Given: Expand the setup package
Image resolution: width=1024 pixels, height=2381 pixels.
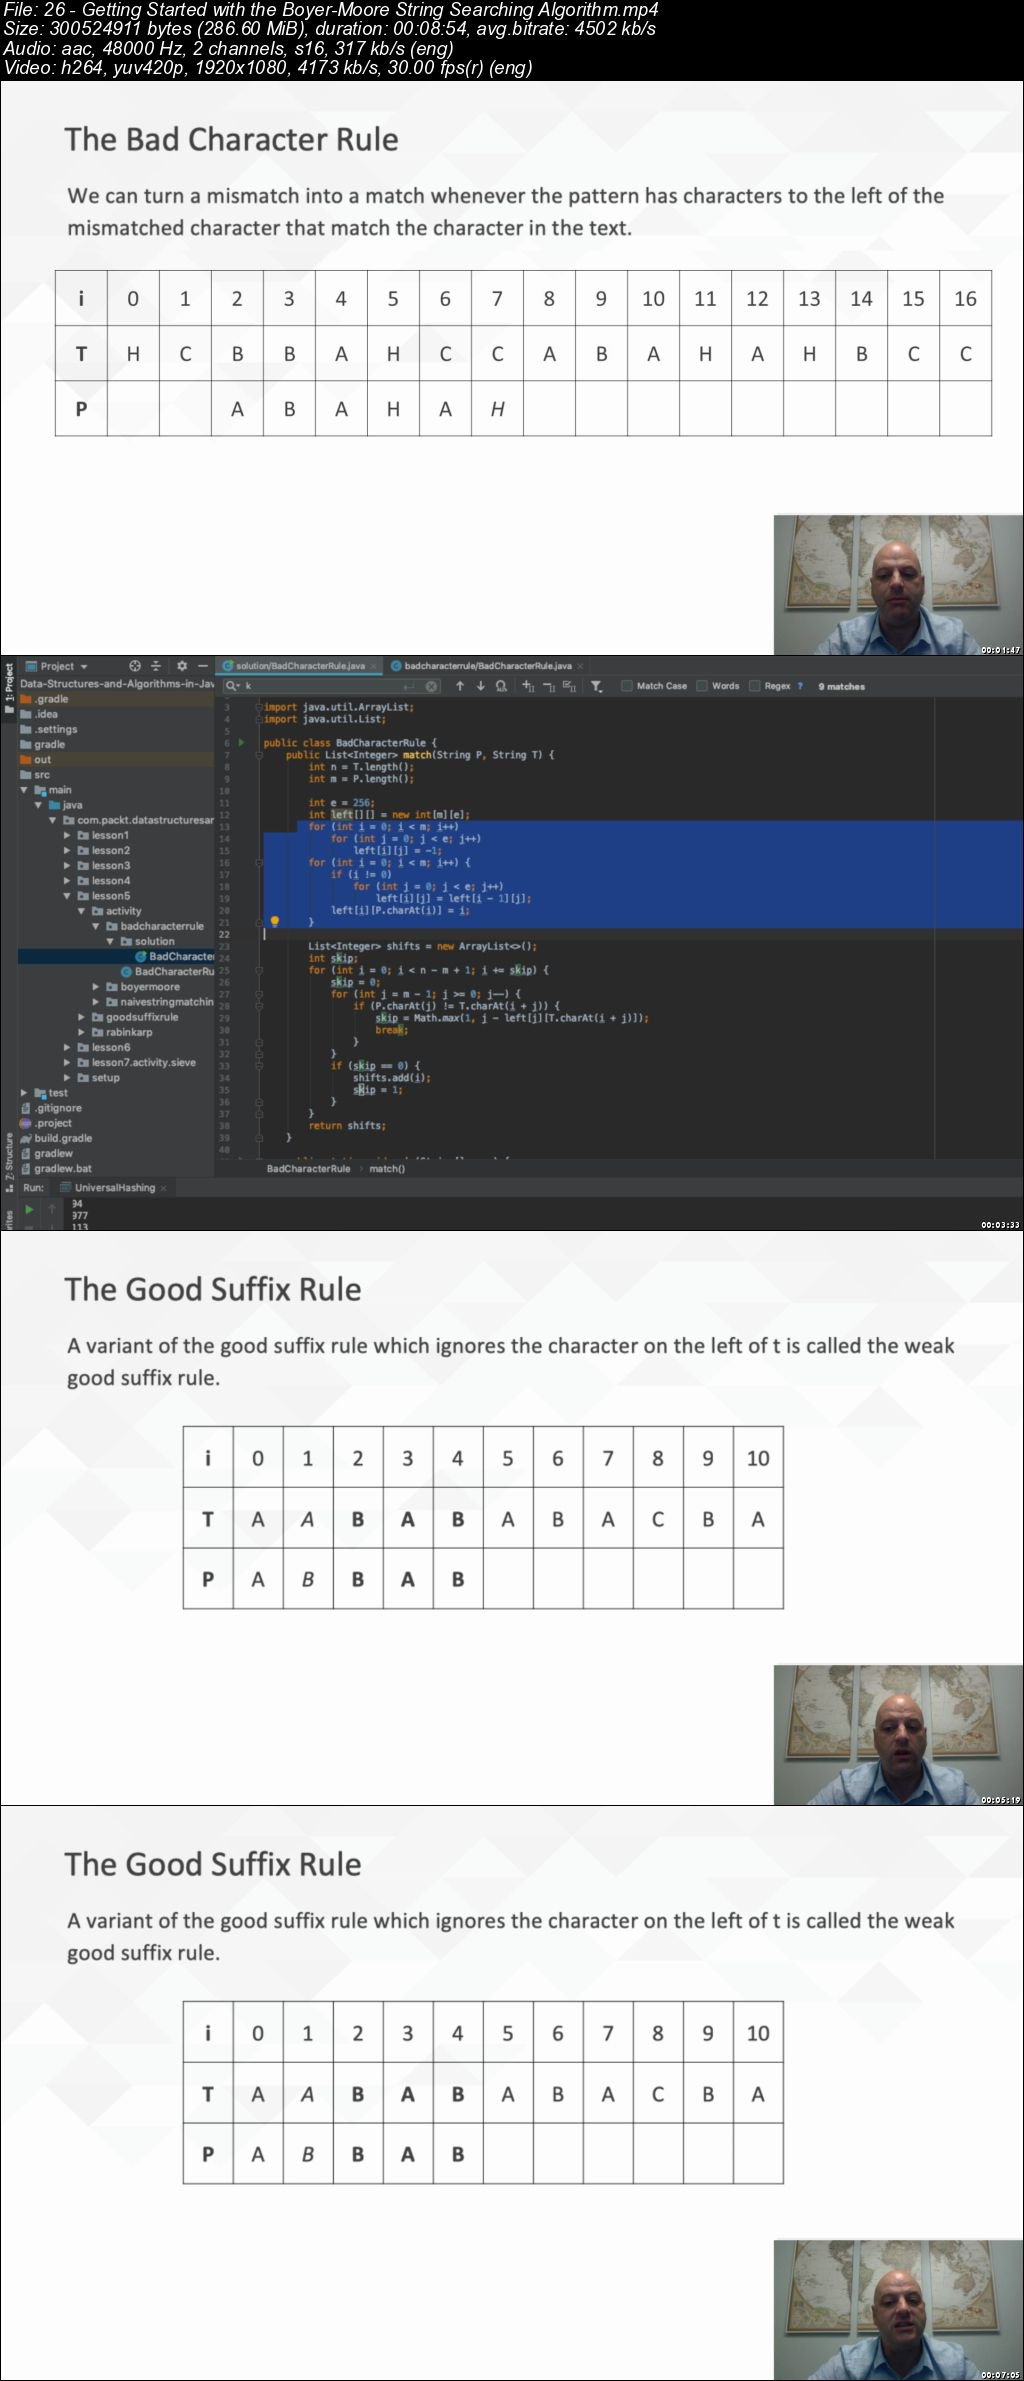Looking at the screenshot, I should coord(68,1078).
